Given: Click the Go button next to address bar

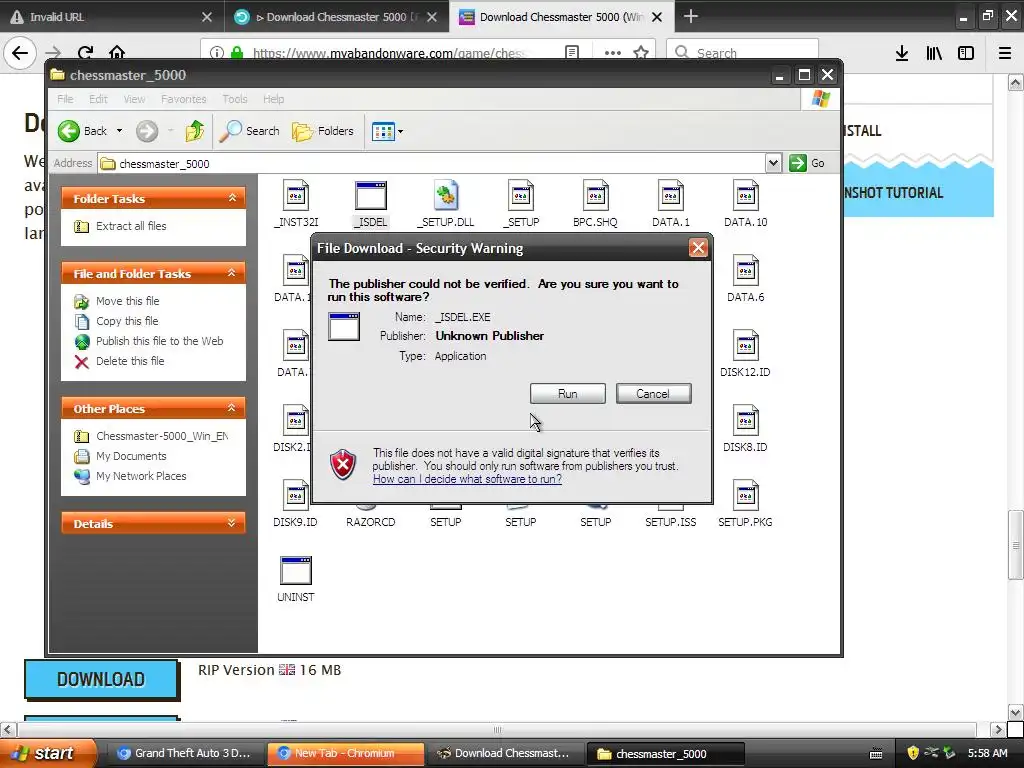Looking at the screenshot, I should point(807,163).
